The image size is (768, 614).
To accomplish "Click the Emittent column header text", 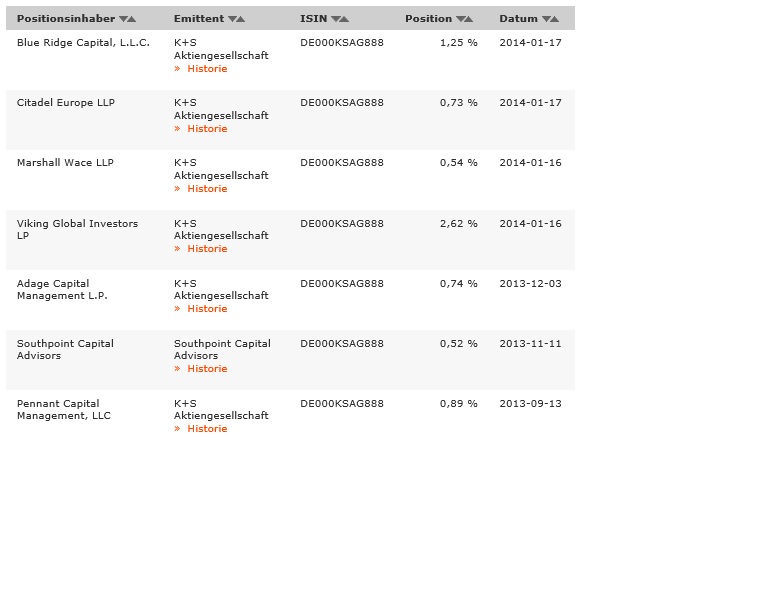I will [199, 19].
